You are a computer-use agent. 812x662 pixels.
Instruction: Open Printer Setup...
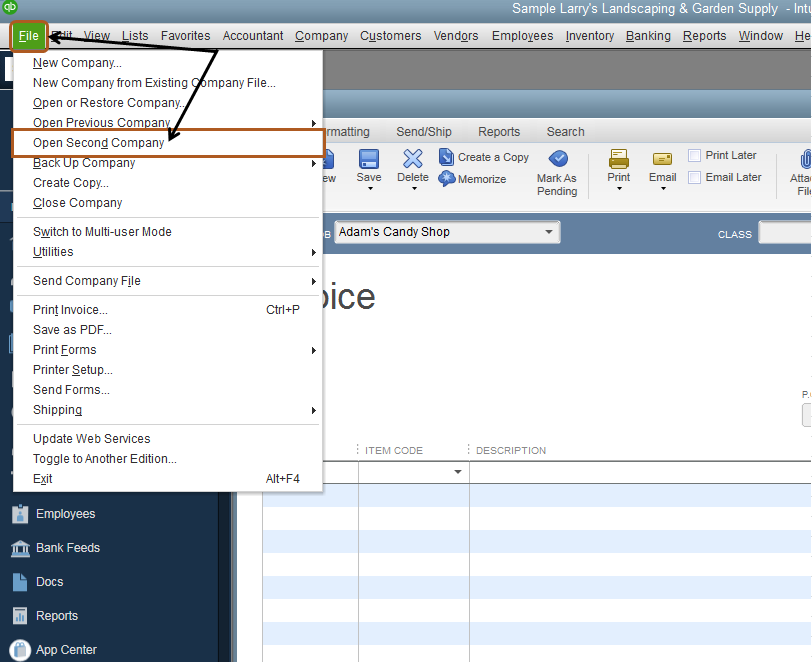167,370
